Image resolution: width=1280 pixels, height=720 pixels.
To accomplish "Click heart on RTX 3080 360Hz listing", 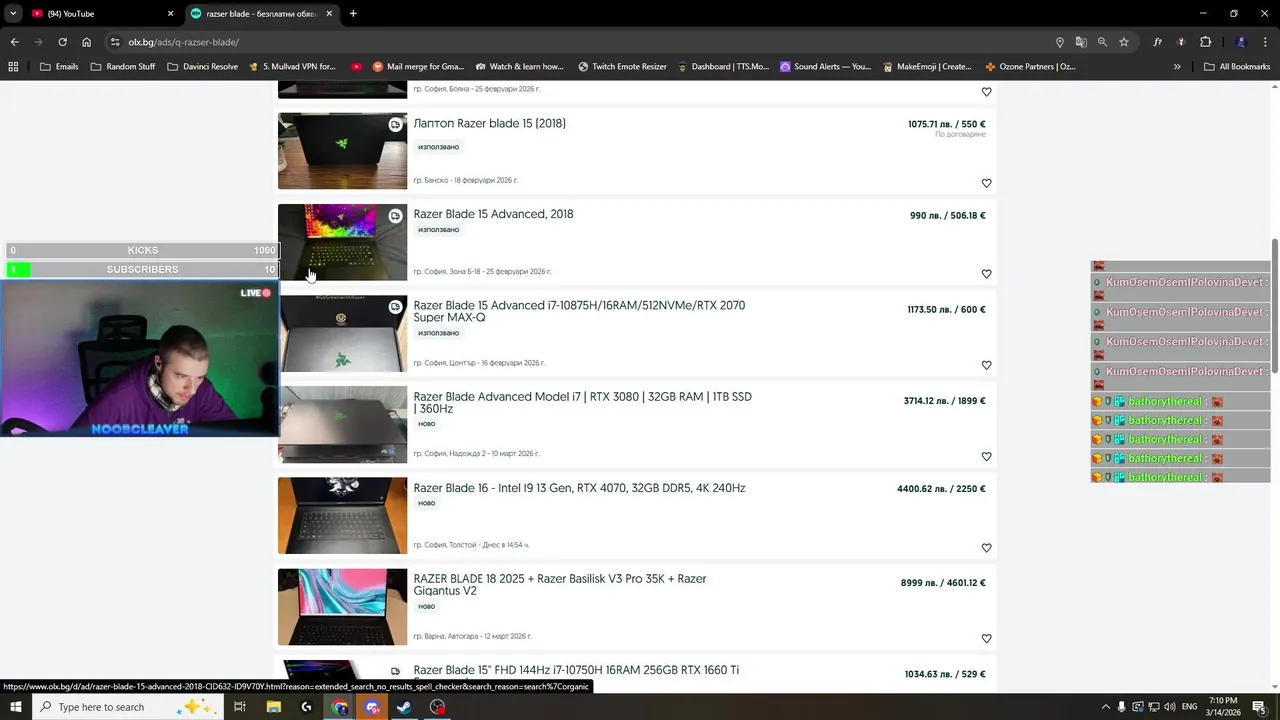I will point(986,457).
